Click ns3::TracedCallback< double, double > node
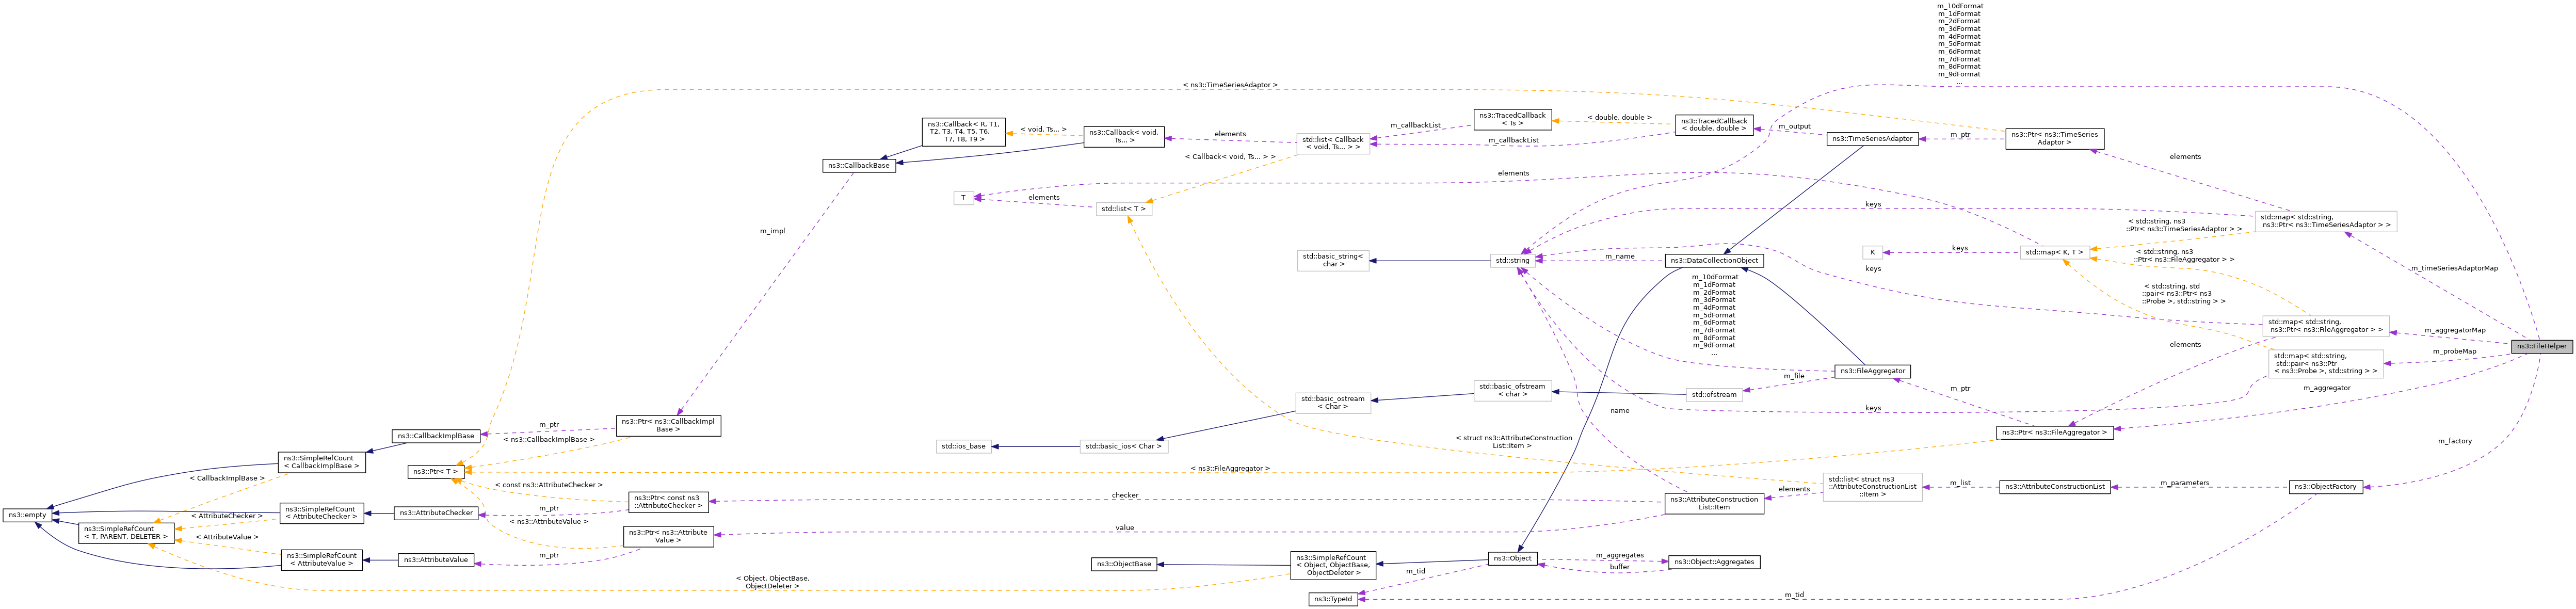 coord(1714,125)
